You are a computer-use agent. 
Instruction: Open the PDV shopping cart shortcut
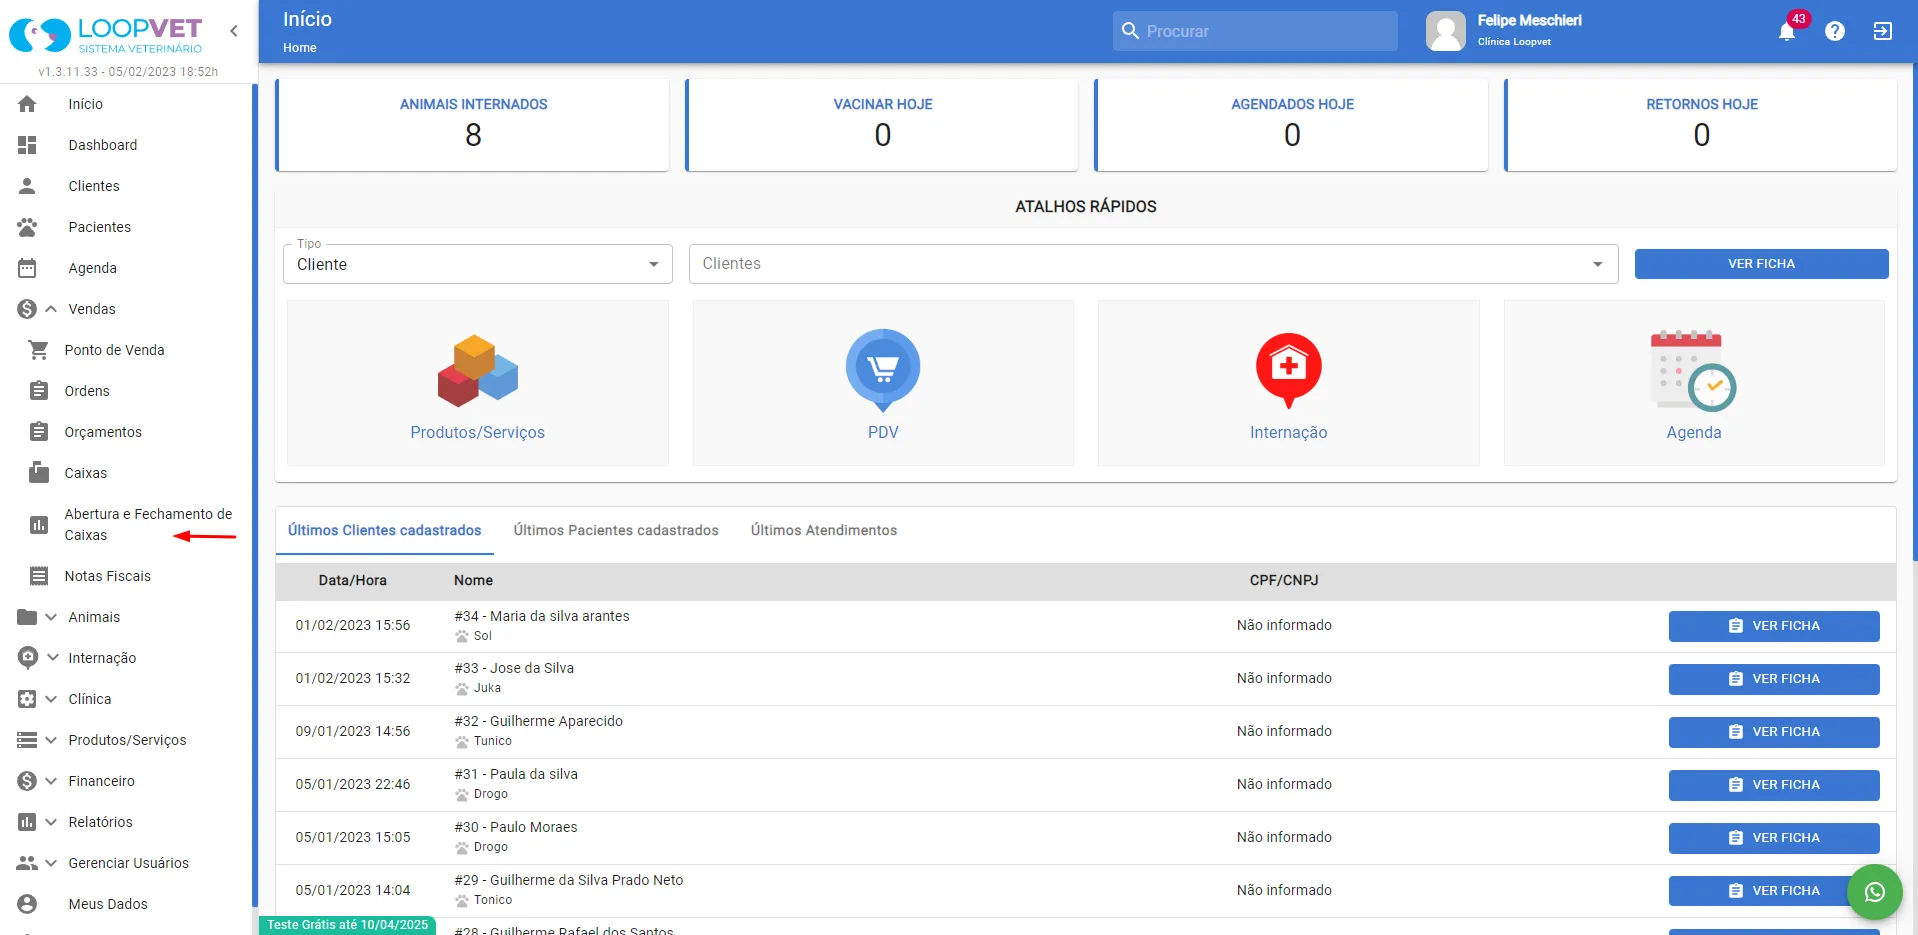tap(883, 383)
